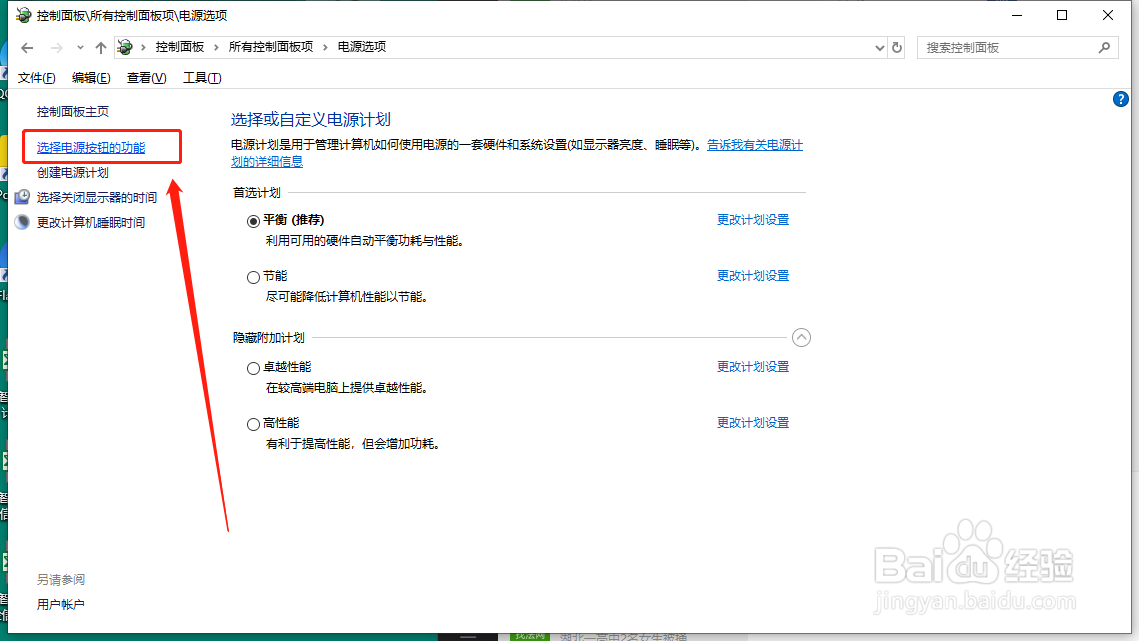Click the blue help question mark icon
Screen dimensions: 1139x641
tap(1120, 99)
